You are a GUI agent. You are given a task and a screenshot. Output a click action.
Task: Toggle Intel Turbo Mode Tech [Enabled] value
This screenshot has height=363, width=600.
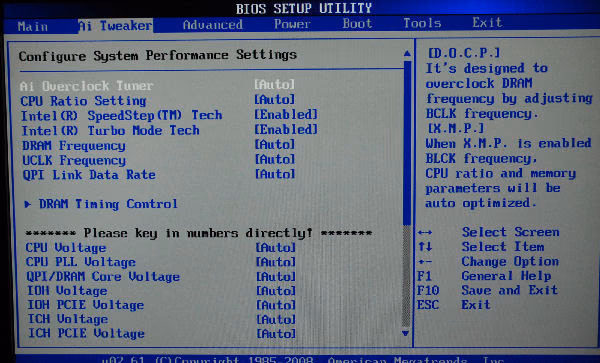point(286,129)
